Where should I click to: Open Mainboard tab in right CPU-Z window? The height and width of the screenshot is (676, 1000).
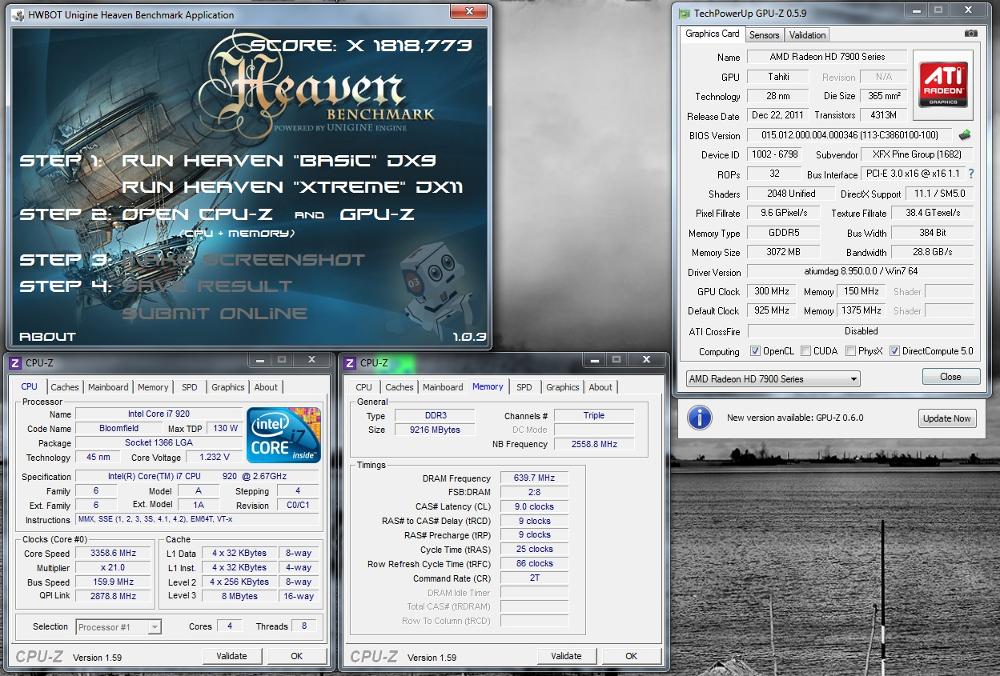(443, 387)
